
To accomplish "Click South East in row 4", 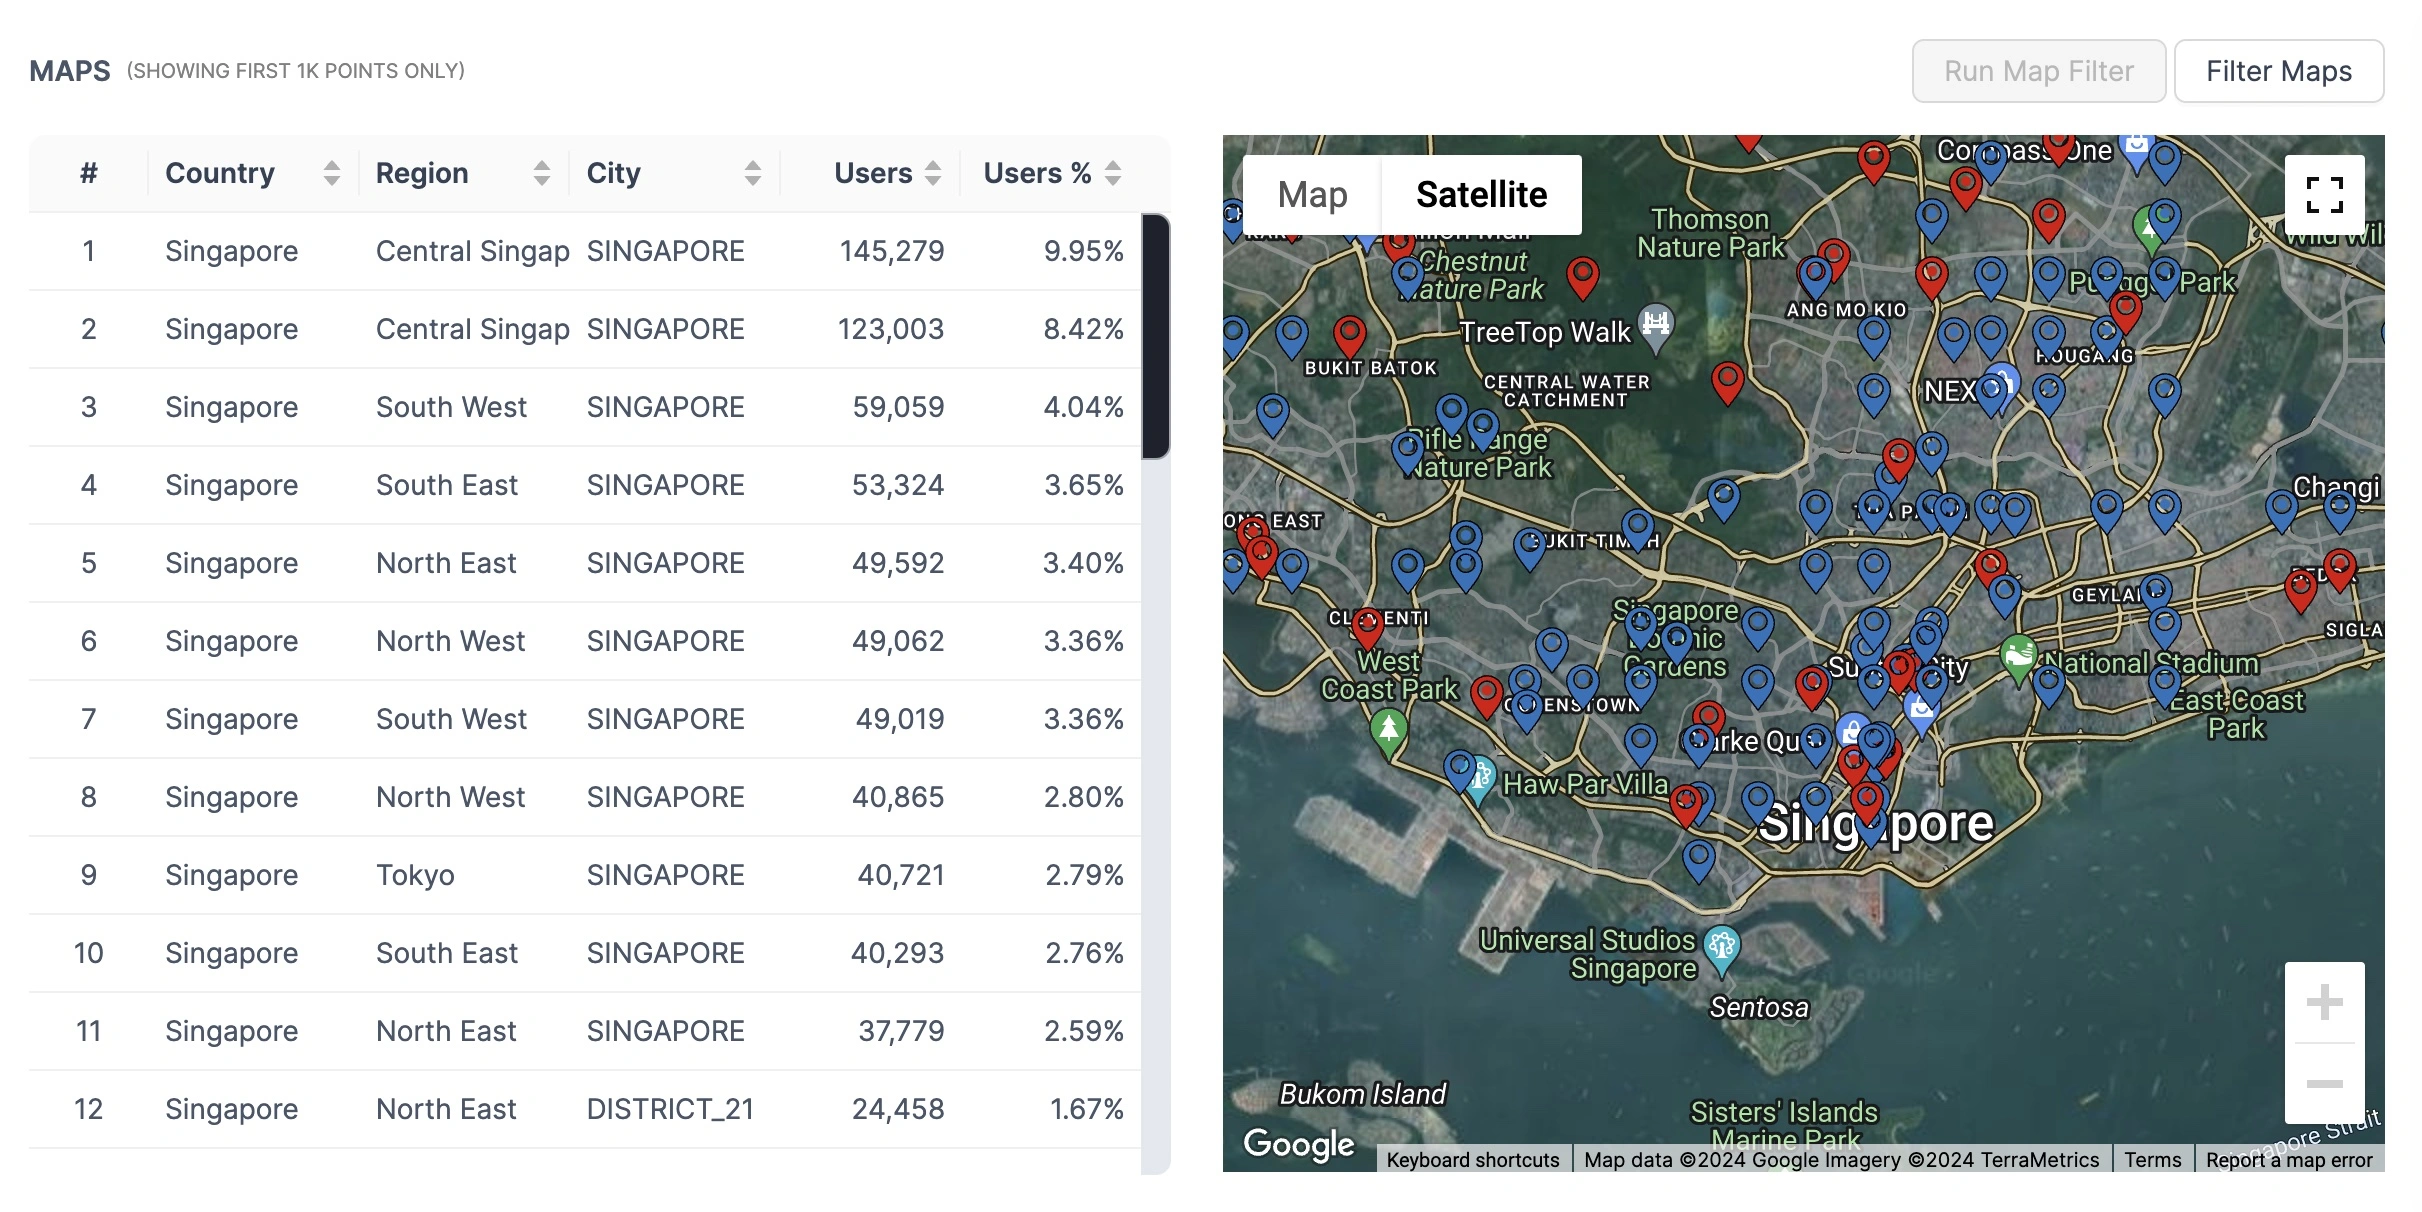I will tap(447, 485).
